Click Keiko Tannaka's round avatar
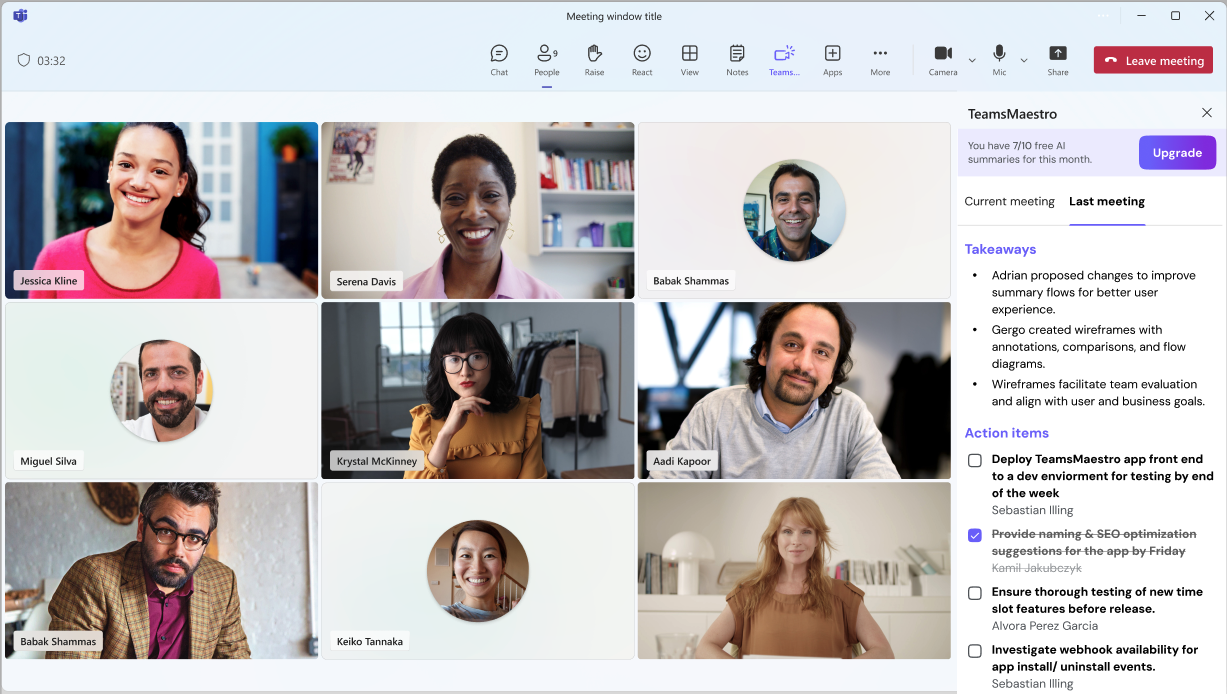The height and width of the screenshot is (694, 1227). click(478, 570)
